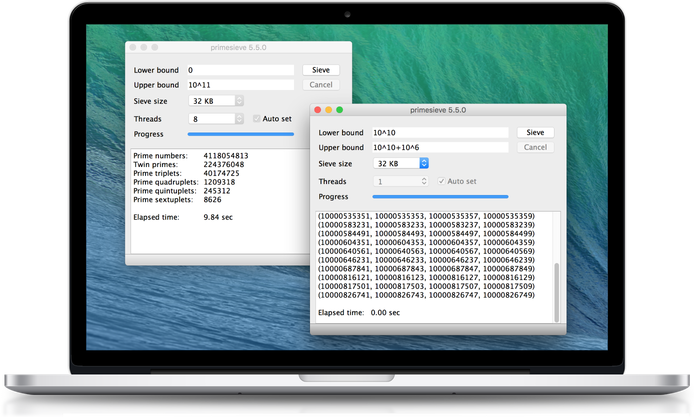Focus Lower bound field containing 10^10
Screen dimensions: 694x417
click(440, 132)
